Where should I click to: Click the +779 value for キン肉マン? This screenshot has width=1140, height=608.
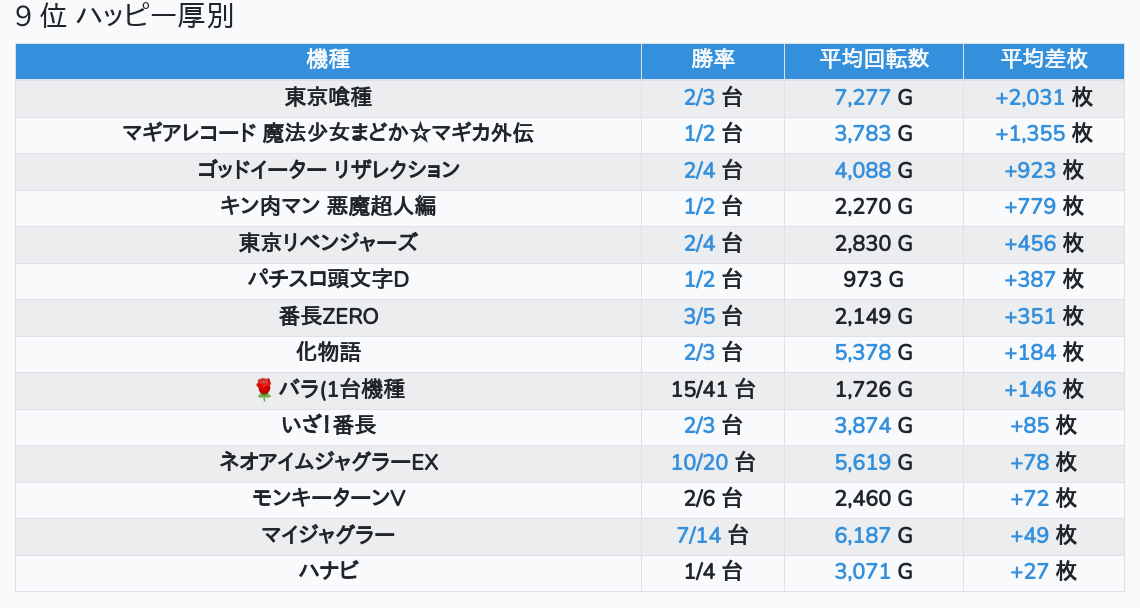tap(1030, 207)
